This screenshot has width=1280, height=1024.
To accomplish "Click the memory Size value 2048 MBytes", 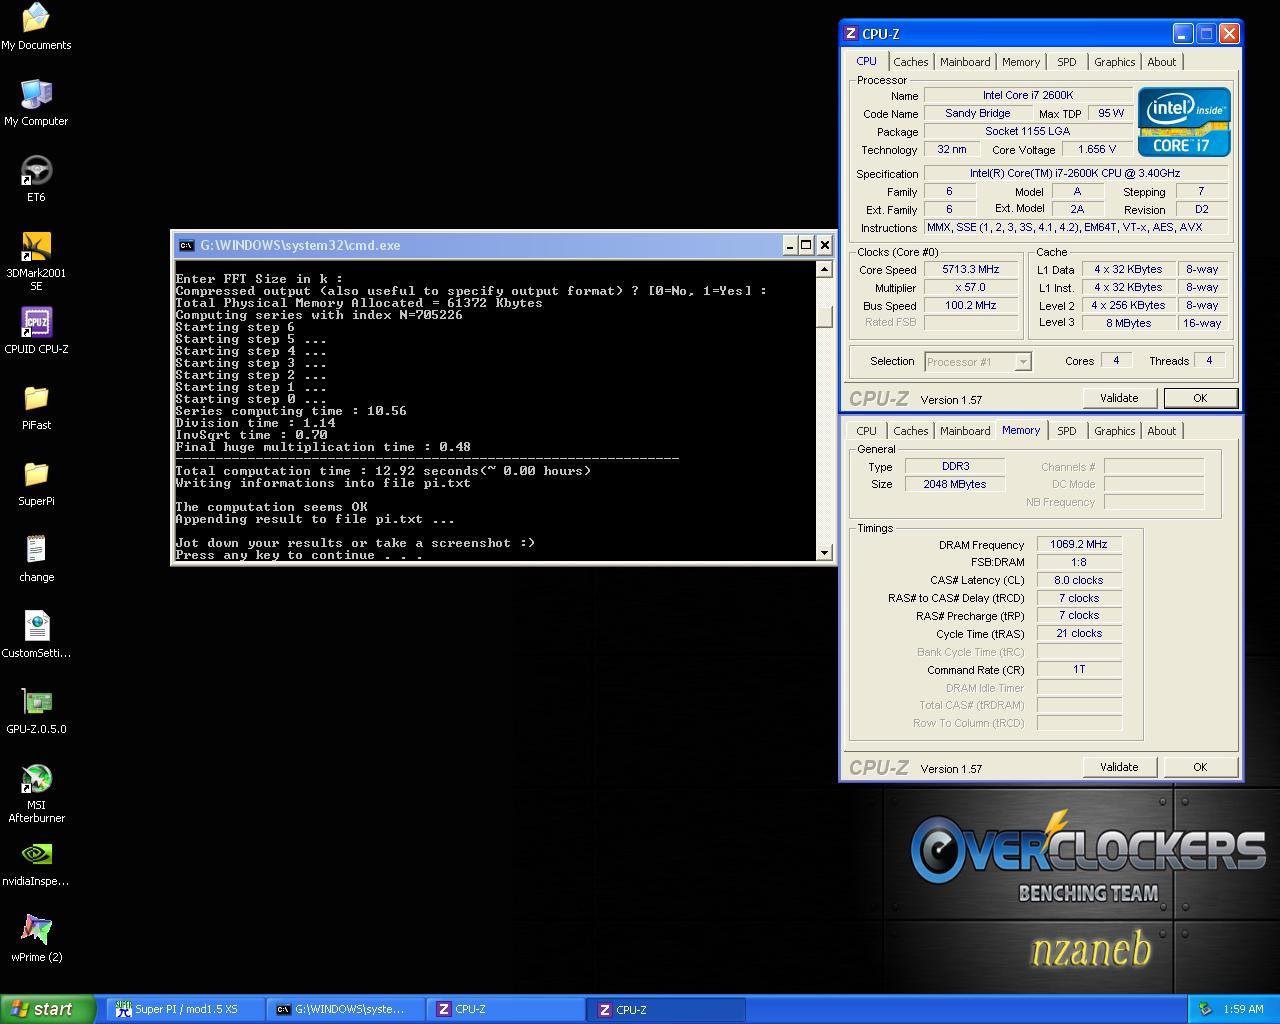I will coord(955,484).
